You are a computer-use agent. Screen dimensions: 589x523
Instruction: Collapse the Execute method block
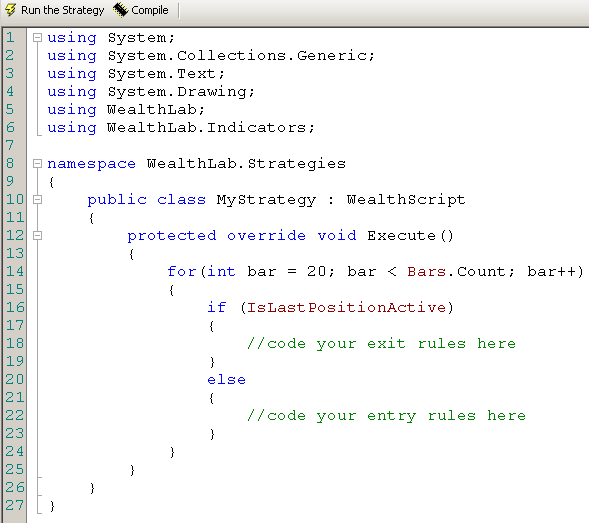pos(37,236)
